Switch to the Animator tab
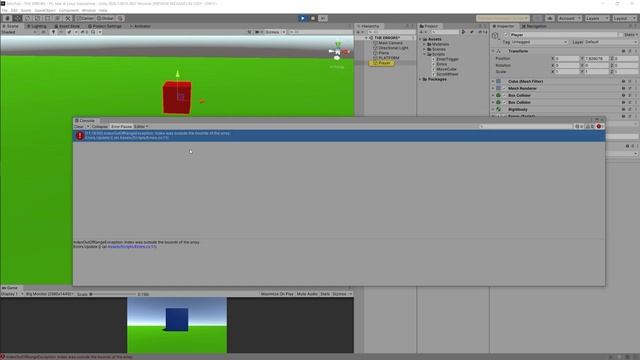 coord(140,26)
